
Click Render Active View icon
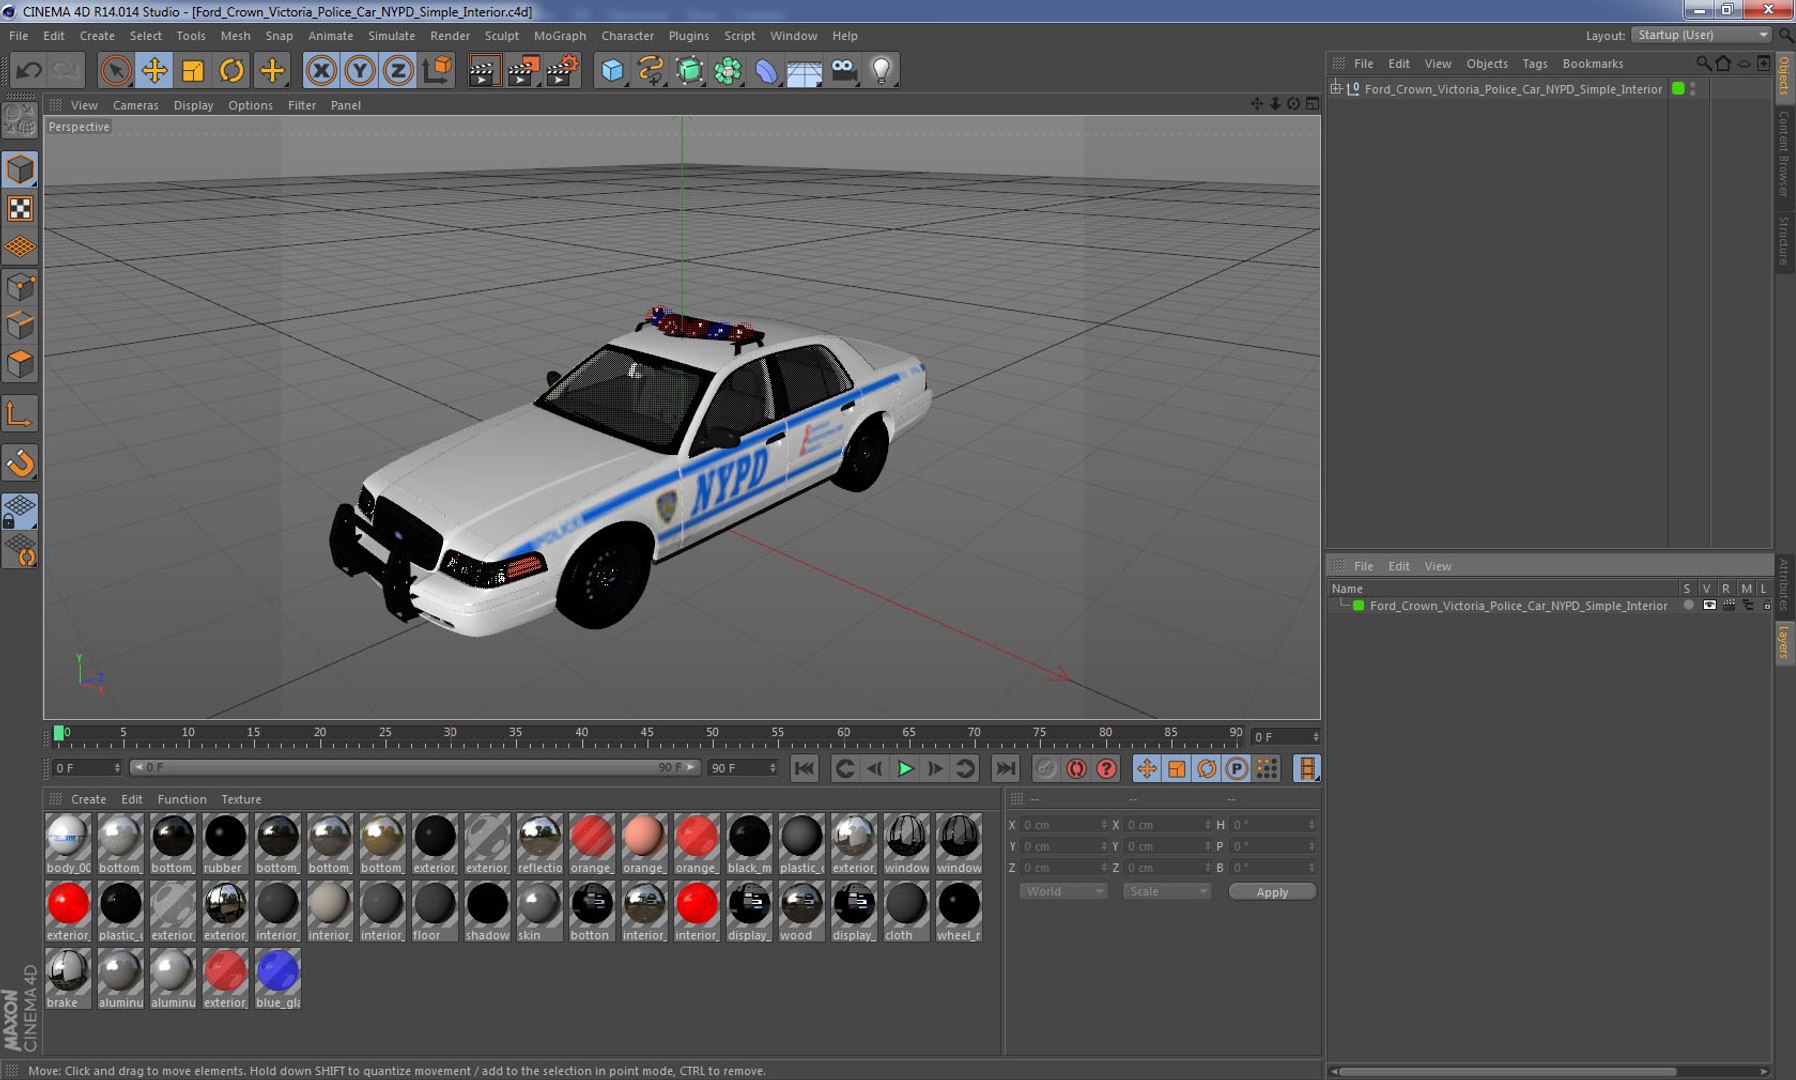(x=483, y=70)
